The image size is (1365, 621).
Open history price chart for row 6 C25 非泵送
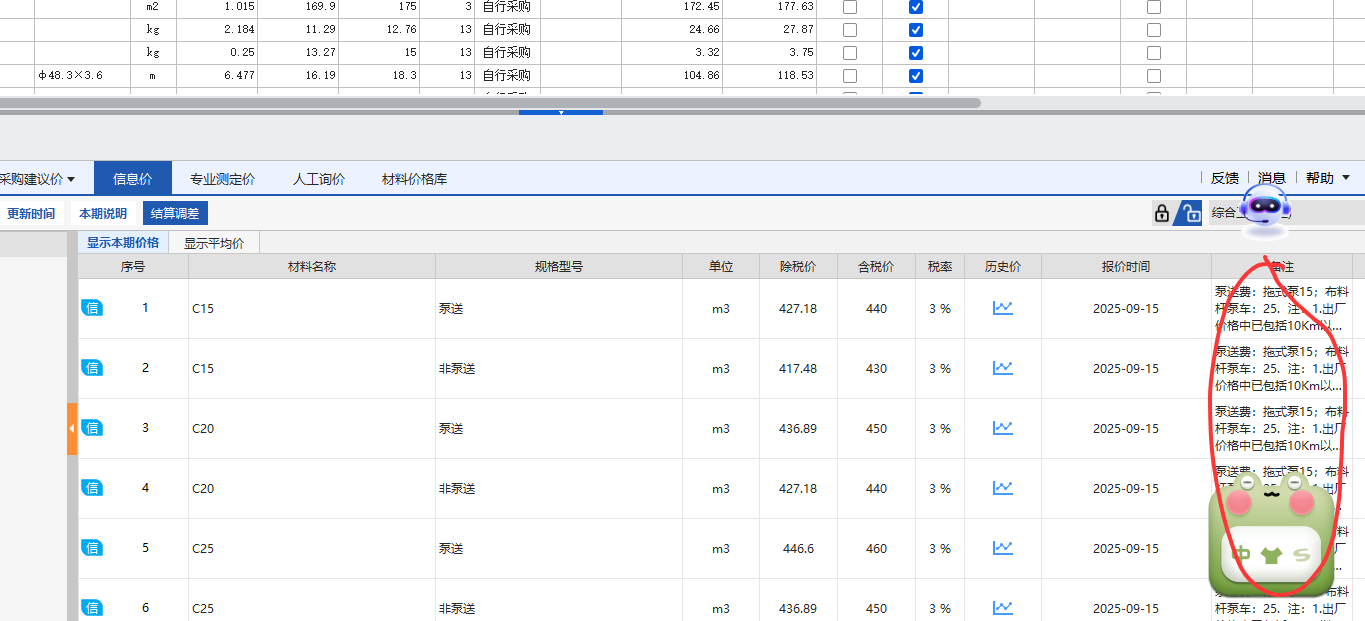(x=1002, y=608)
